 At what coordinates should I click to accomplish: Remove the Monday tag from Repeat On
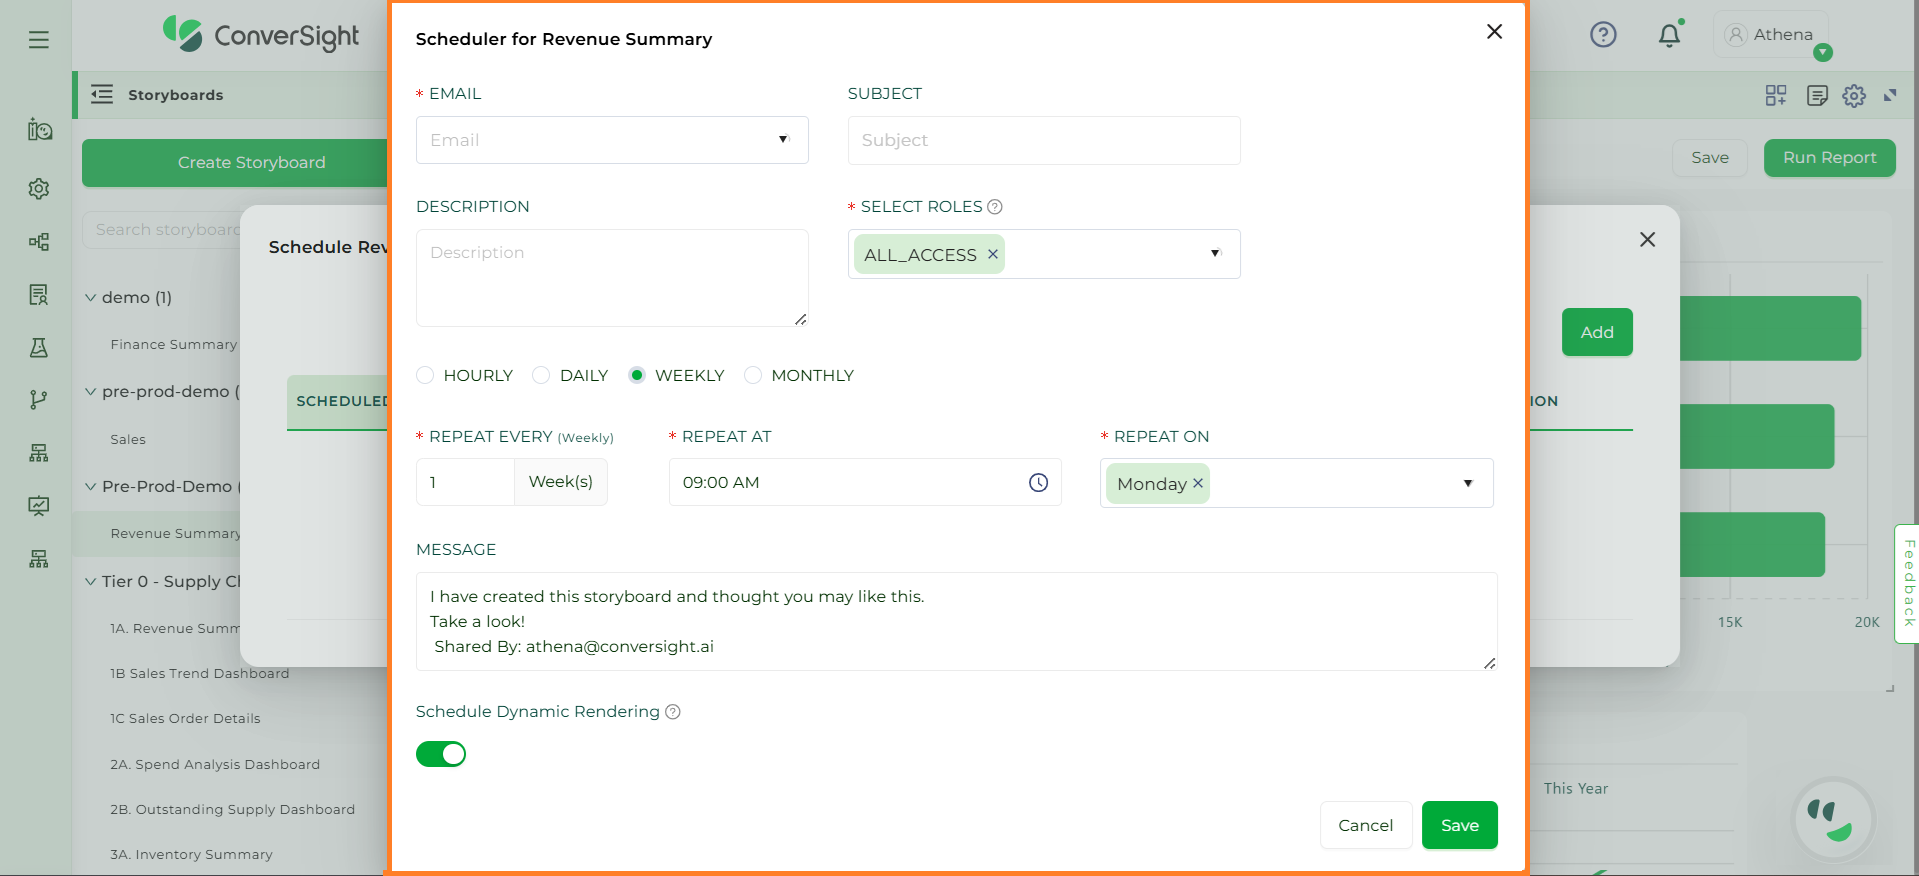click(1198, 483)
